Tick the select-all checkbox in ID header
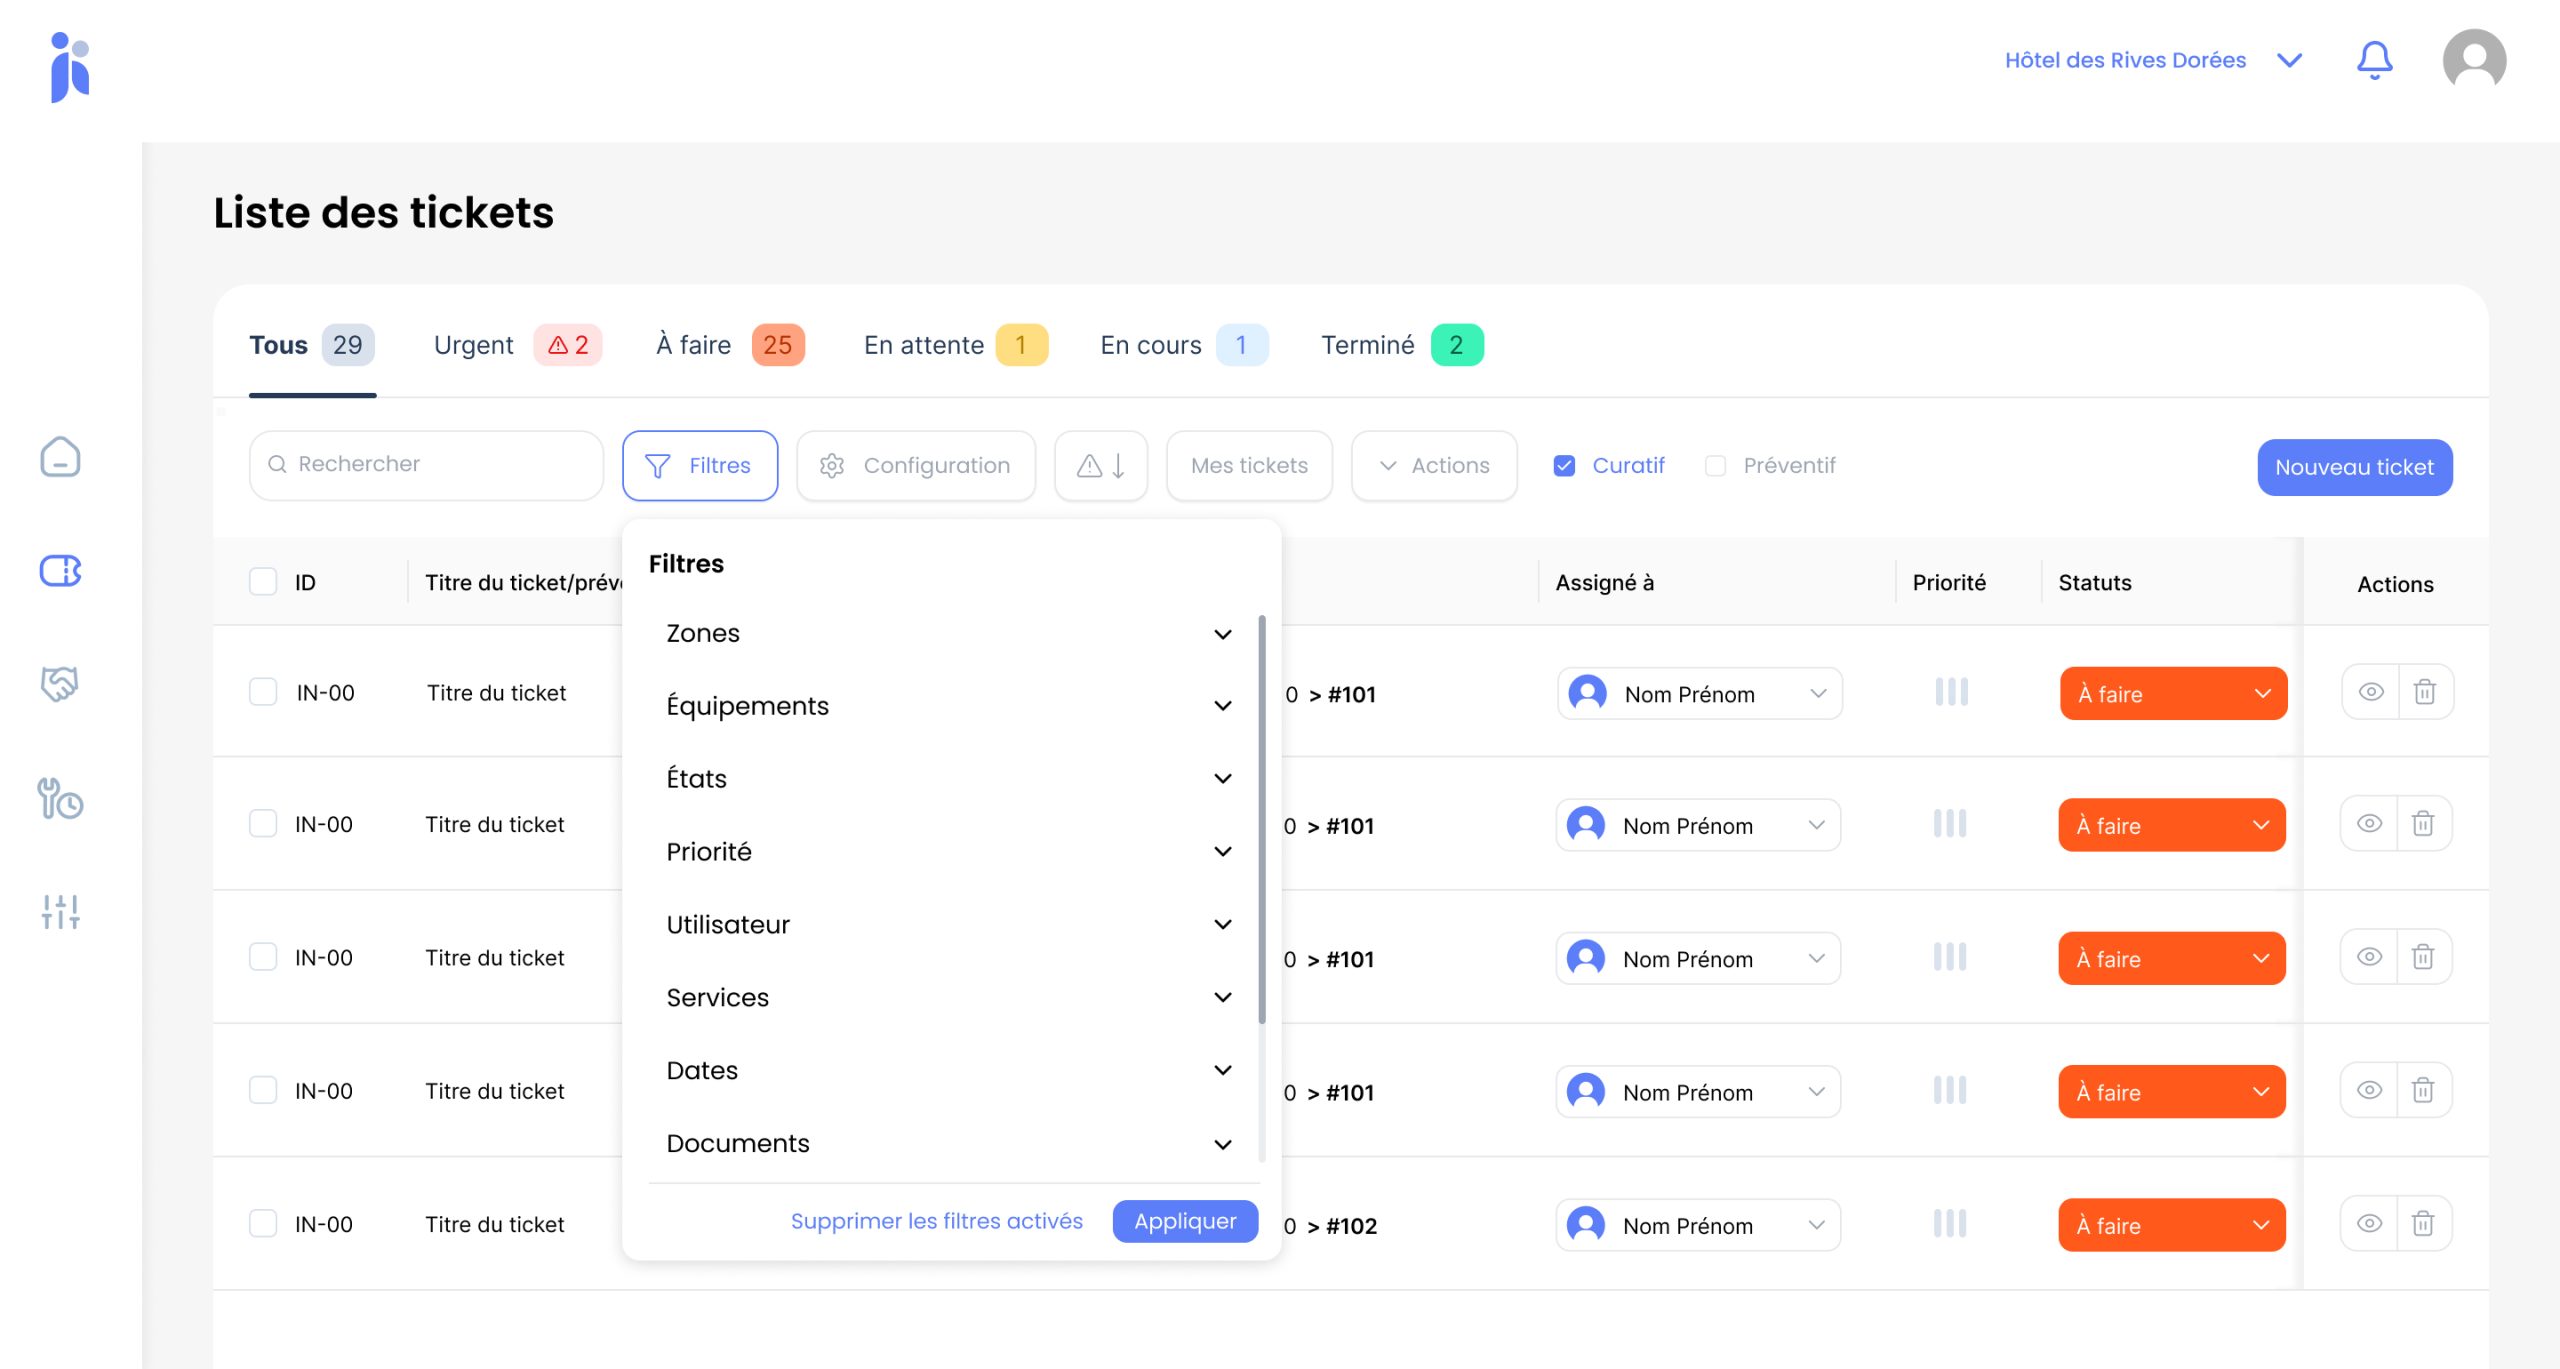Viewport: 2560px width, 1369px height. pyautogui.click(x=263, y=582)
